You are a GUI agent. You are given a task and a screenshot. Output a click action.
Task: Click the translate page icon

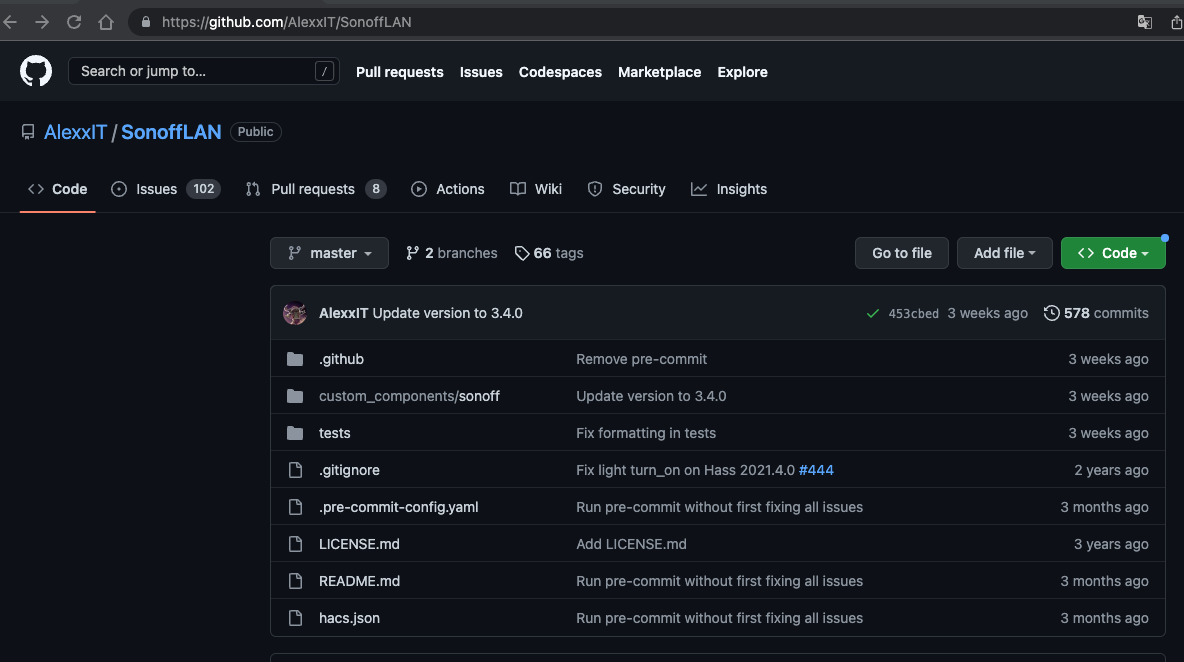(1145, 23)
